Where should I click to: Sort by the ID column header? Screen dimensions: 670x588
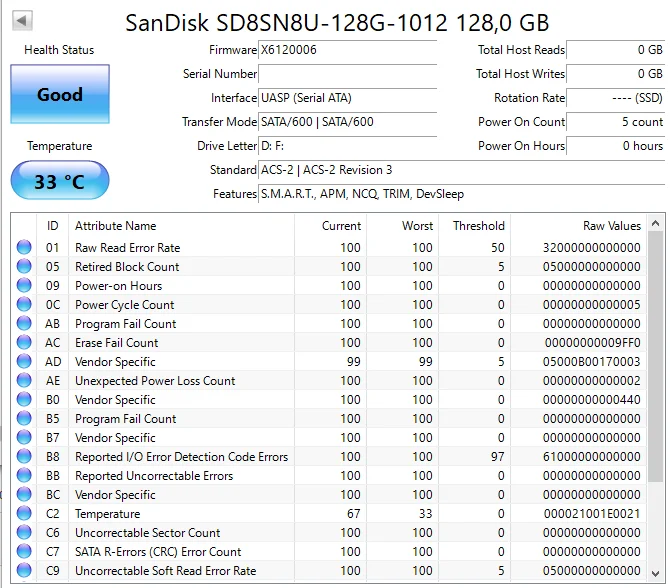(x=53, y=226)
